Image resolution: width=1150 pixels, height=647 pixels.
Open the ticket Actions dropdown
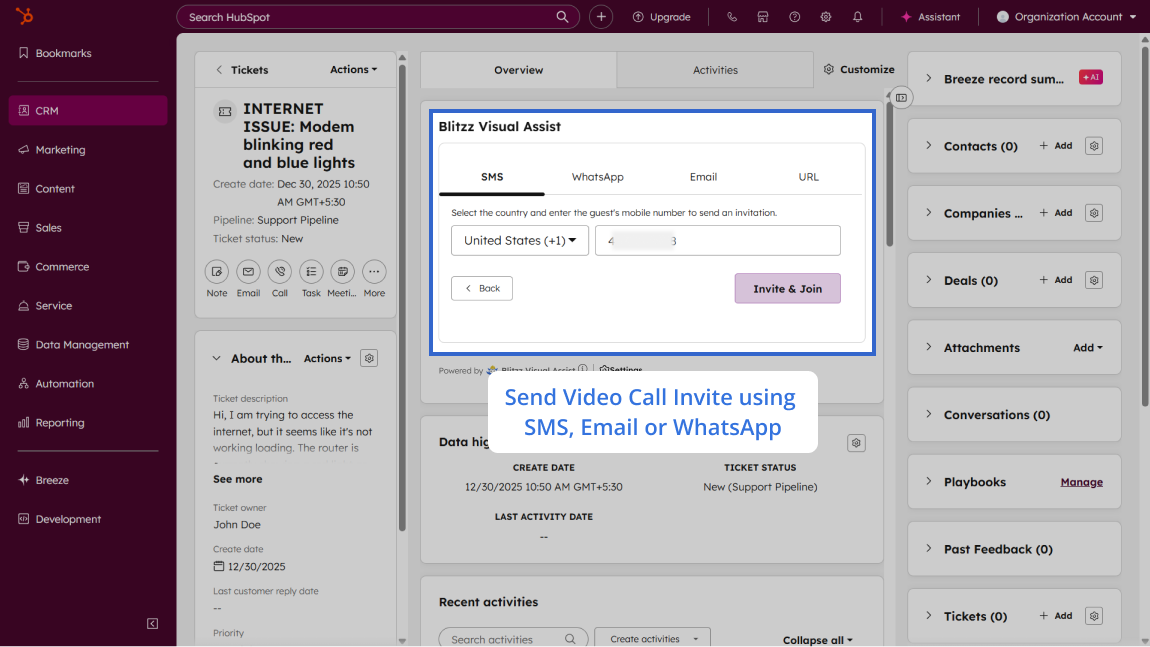[354, 70]
